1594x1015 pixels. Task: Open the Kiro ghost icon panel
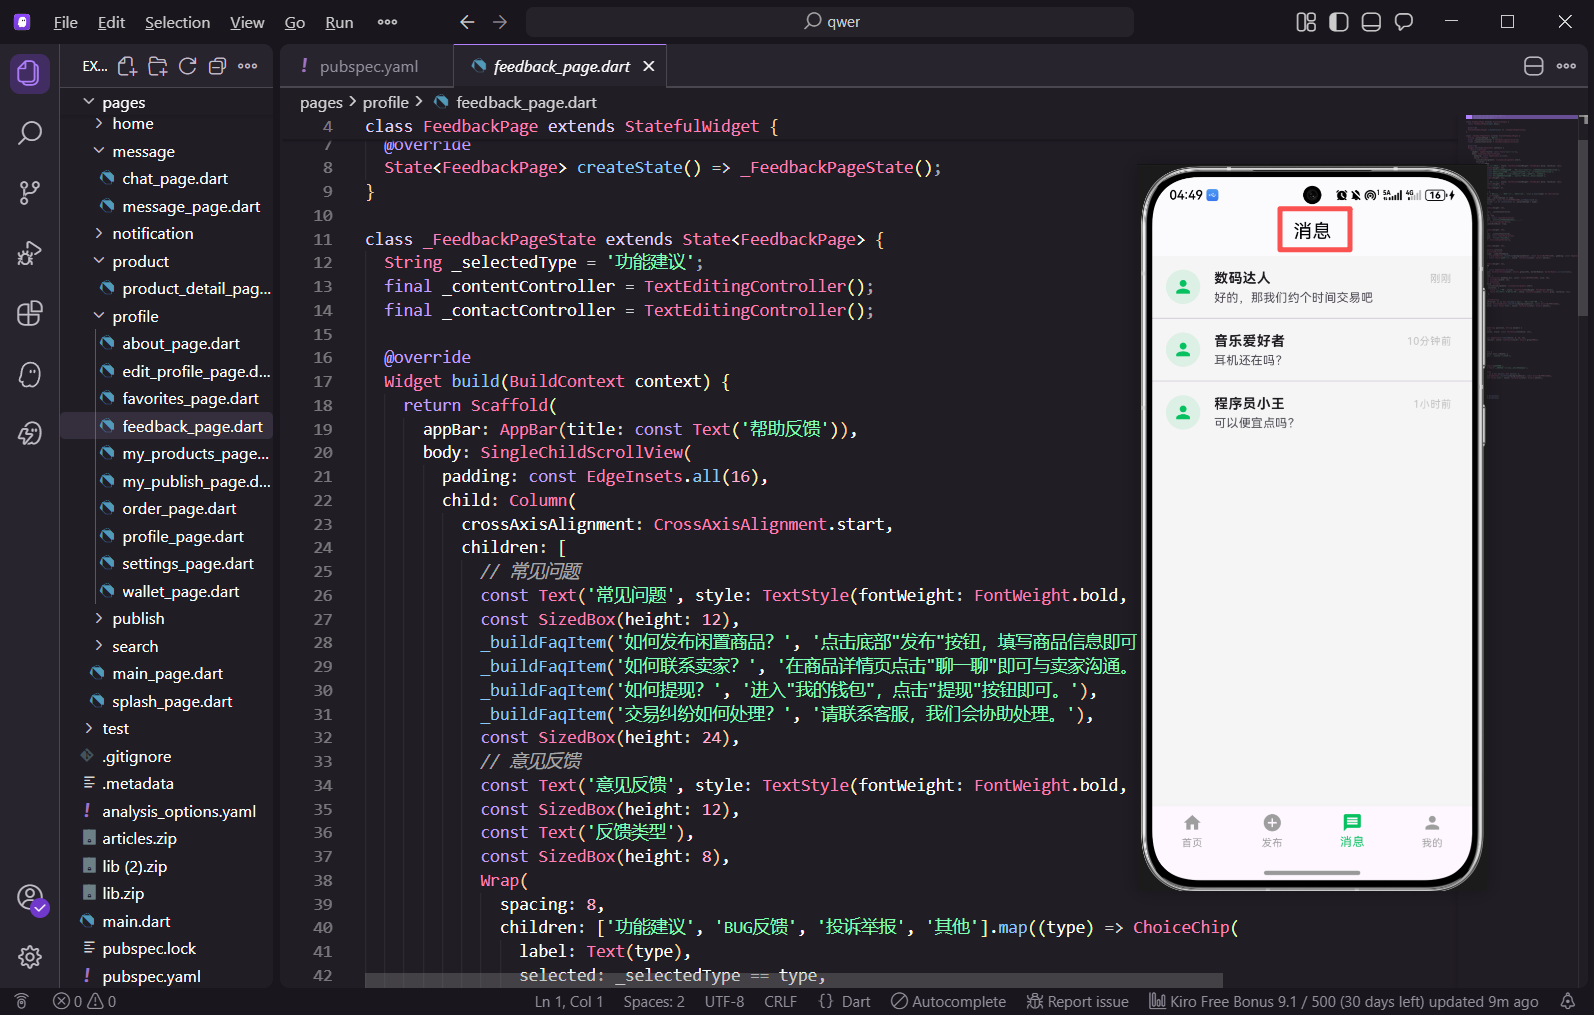(30, 374)
